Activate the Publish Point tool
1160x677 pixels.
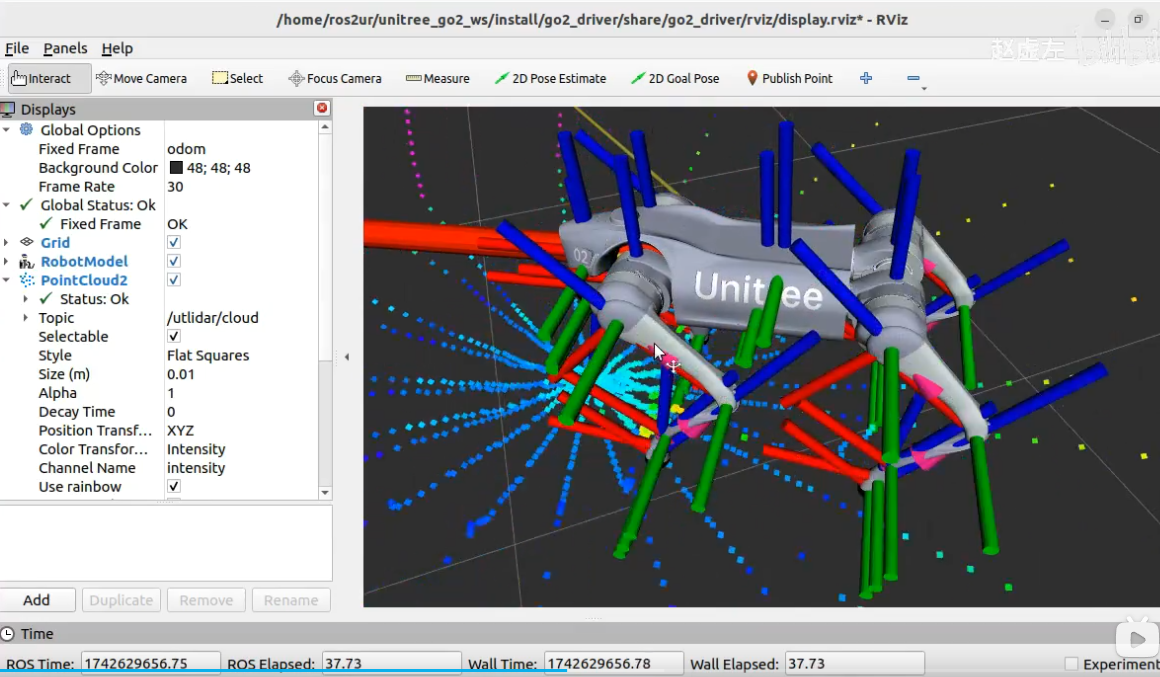[x=789, y=78]
